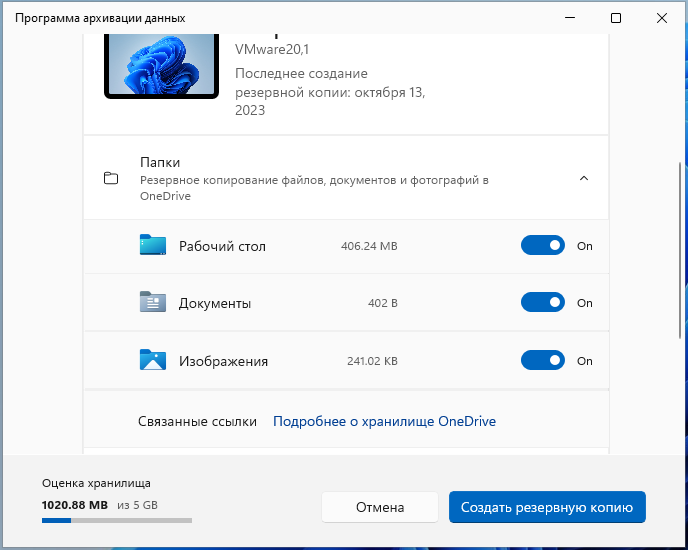Click the vertical scrollbar thumb
The width and height of the screenshot is (688, 550).
tap(680, 250)
